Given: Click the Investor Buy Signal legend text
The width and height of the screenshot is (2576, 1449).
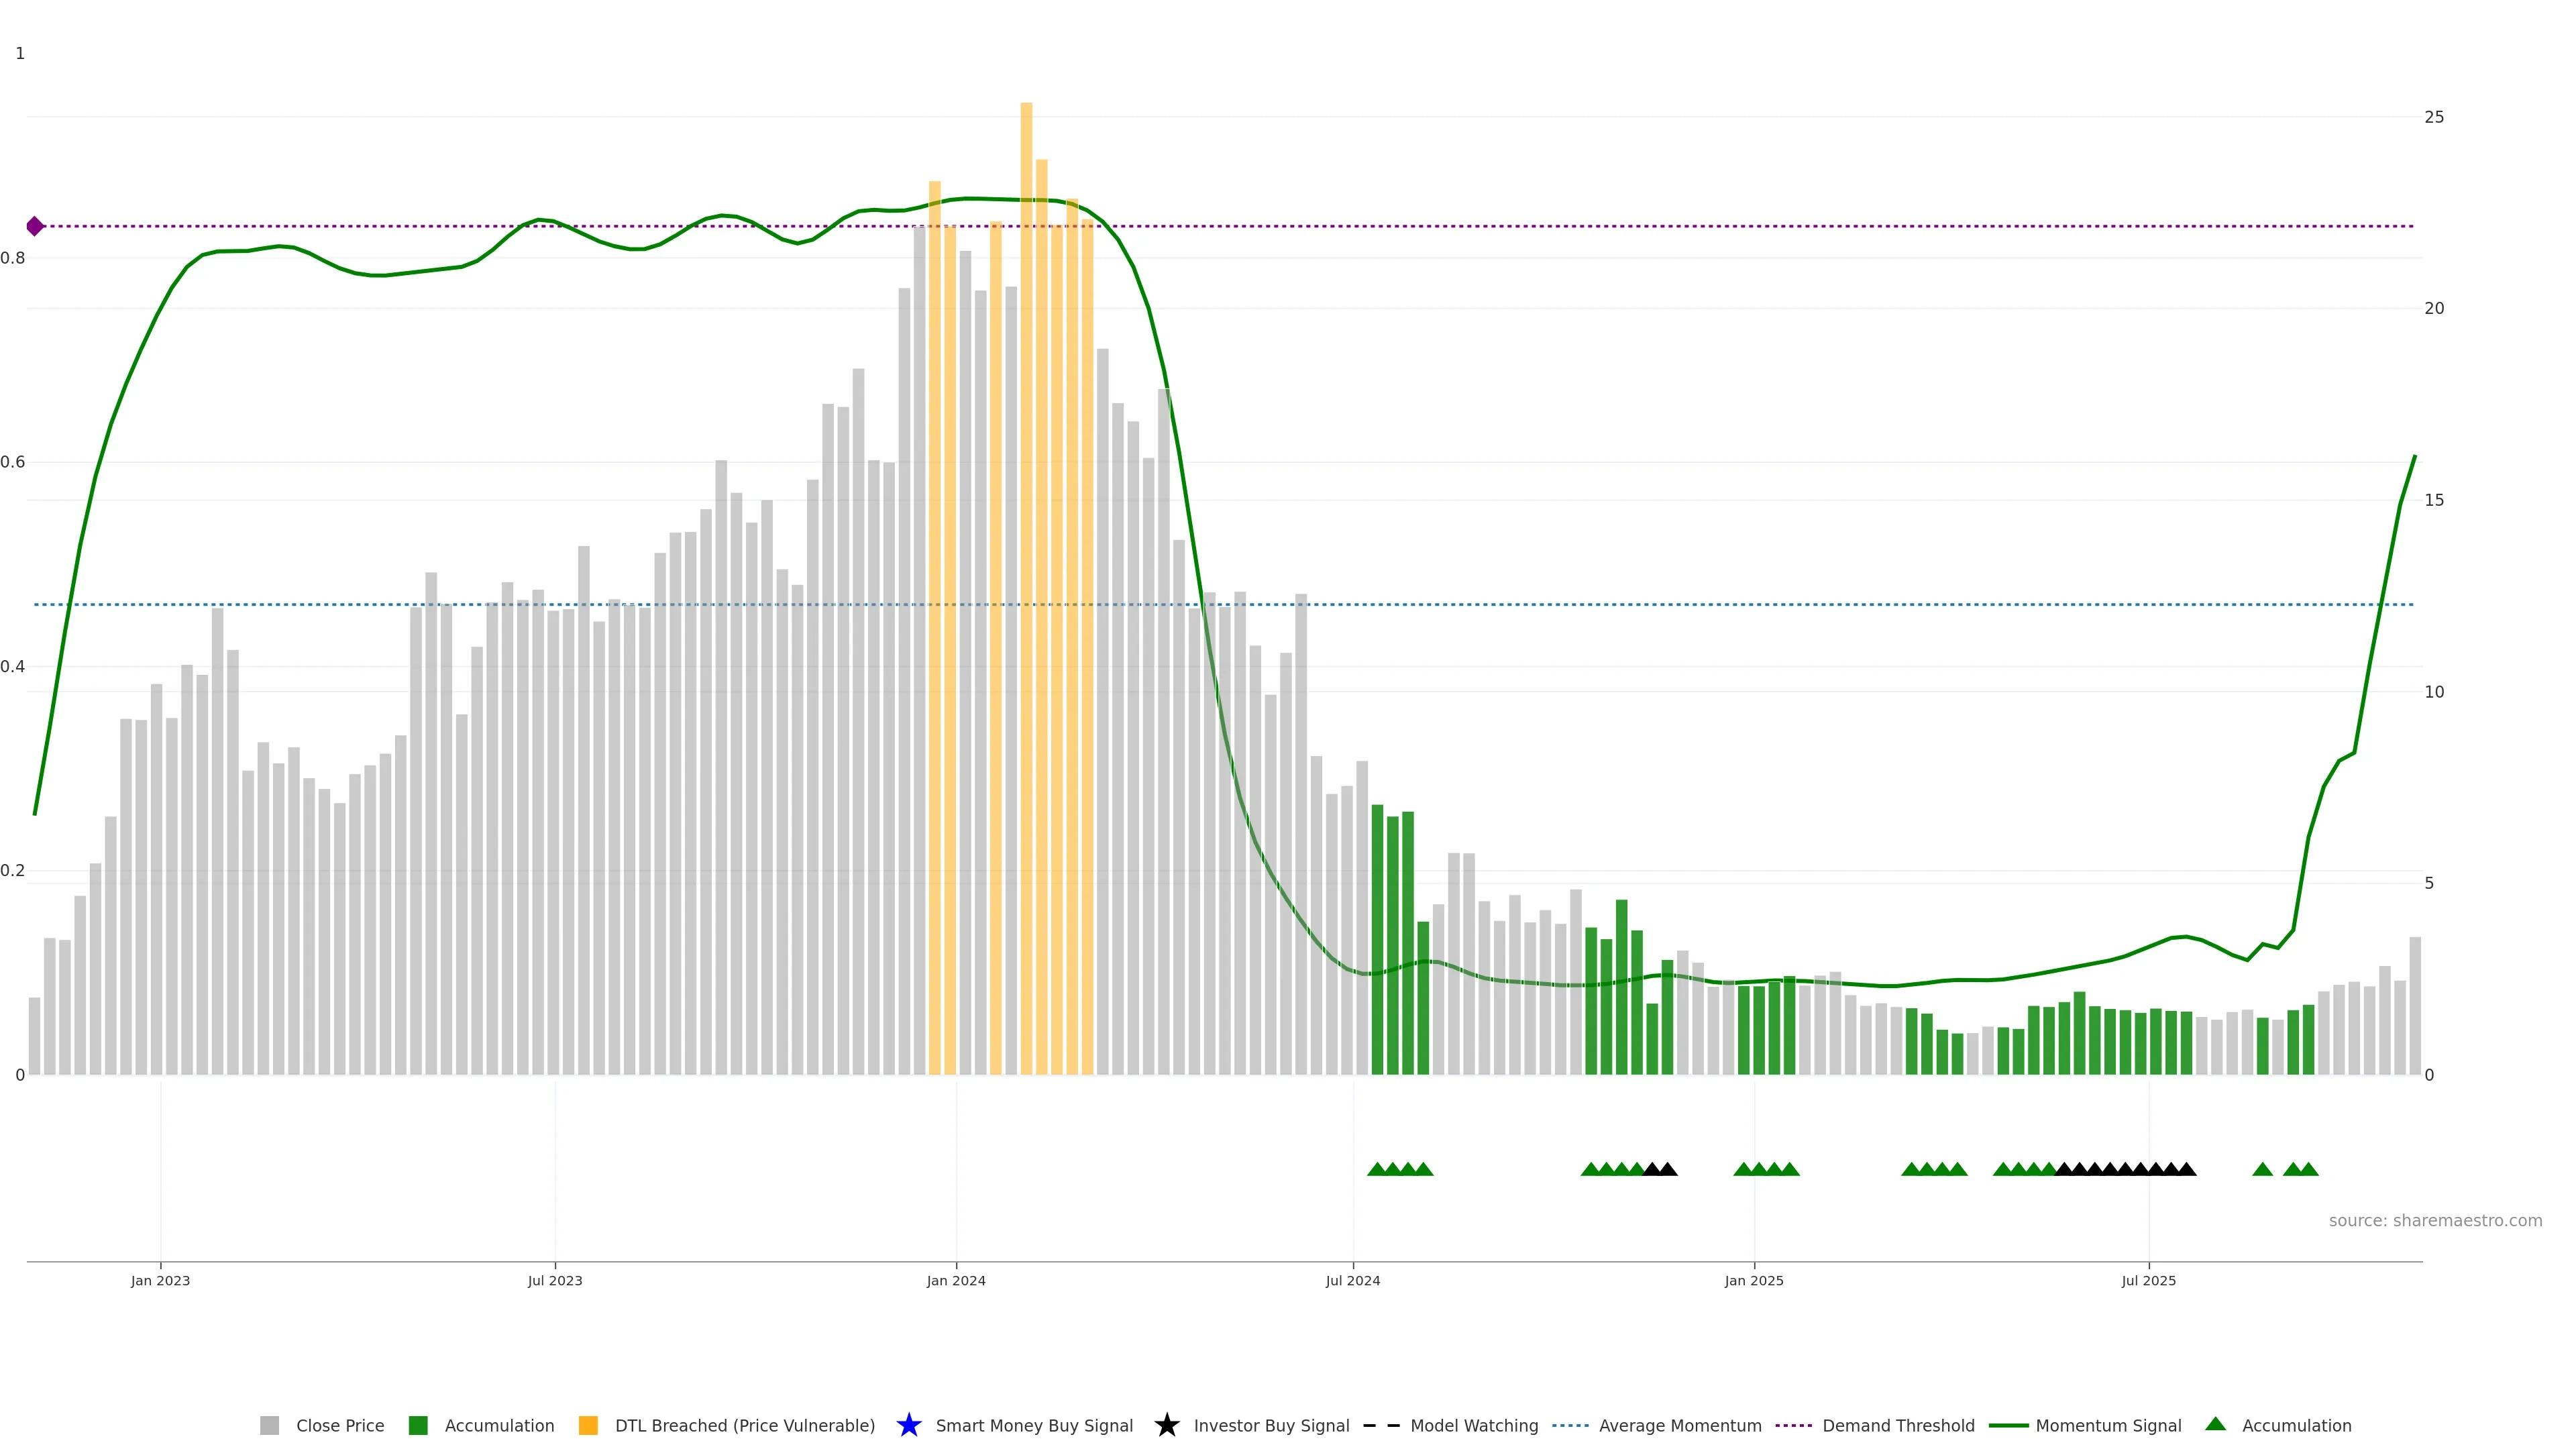Looking at the screenshot, I should pyautogui.click(x=1271, y=1425).
